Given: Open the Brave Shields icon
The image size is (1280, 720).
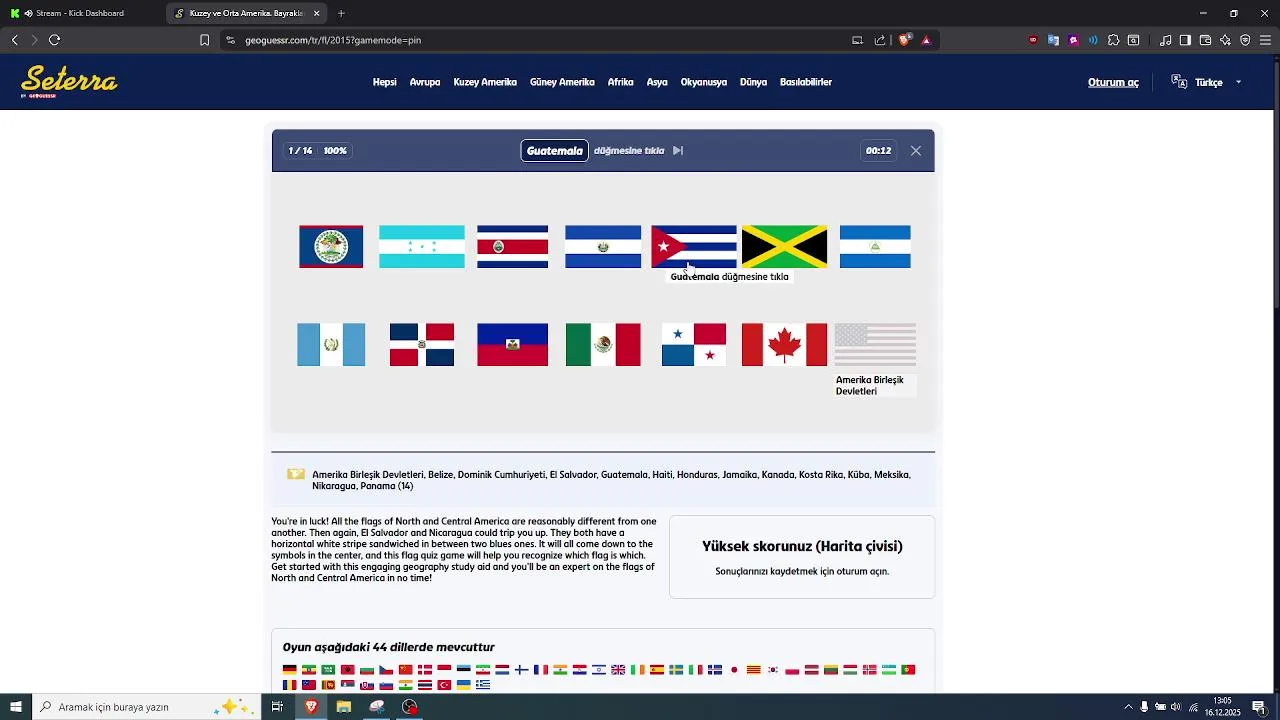Looking at the screenshot, I should pos(905,40).
